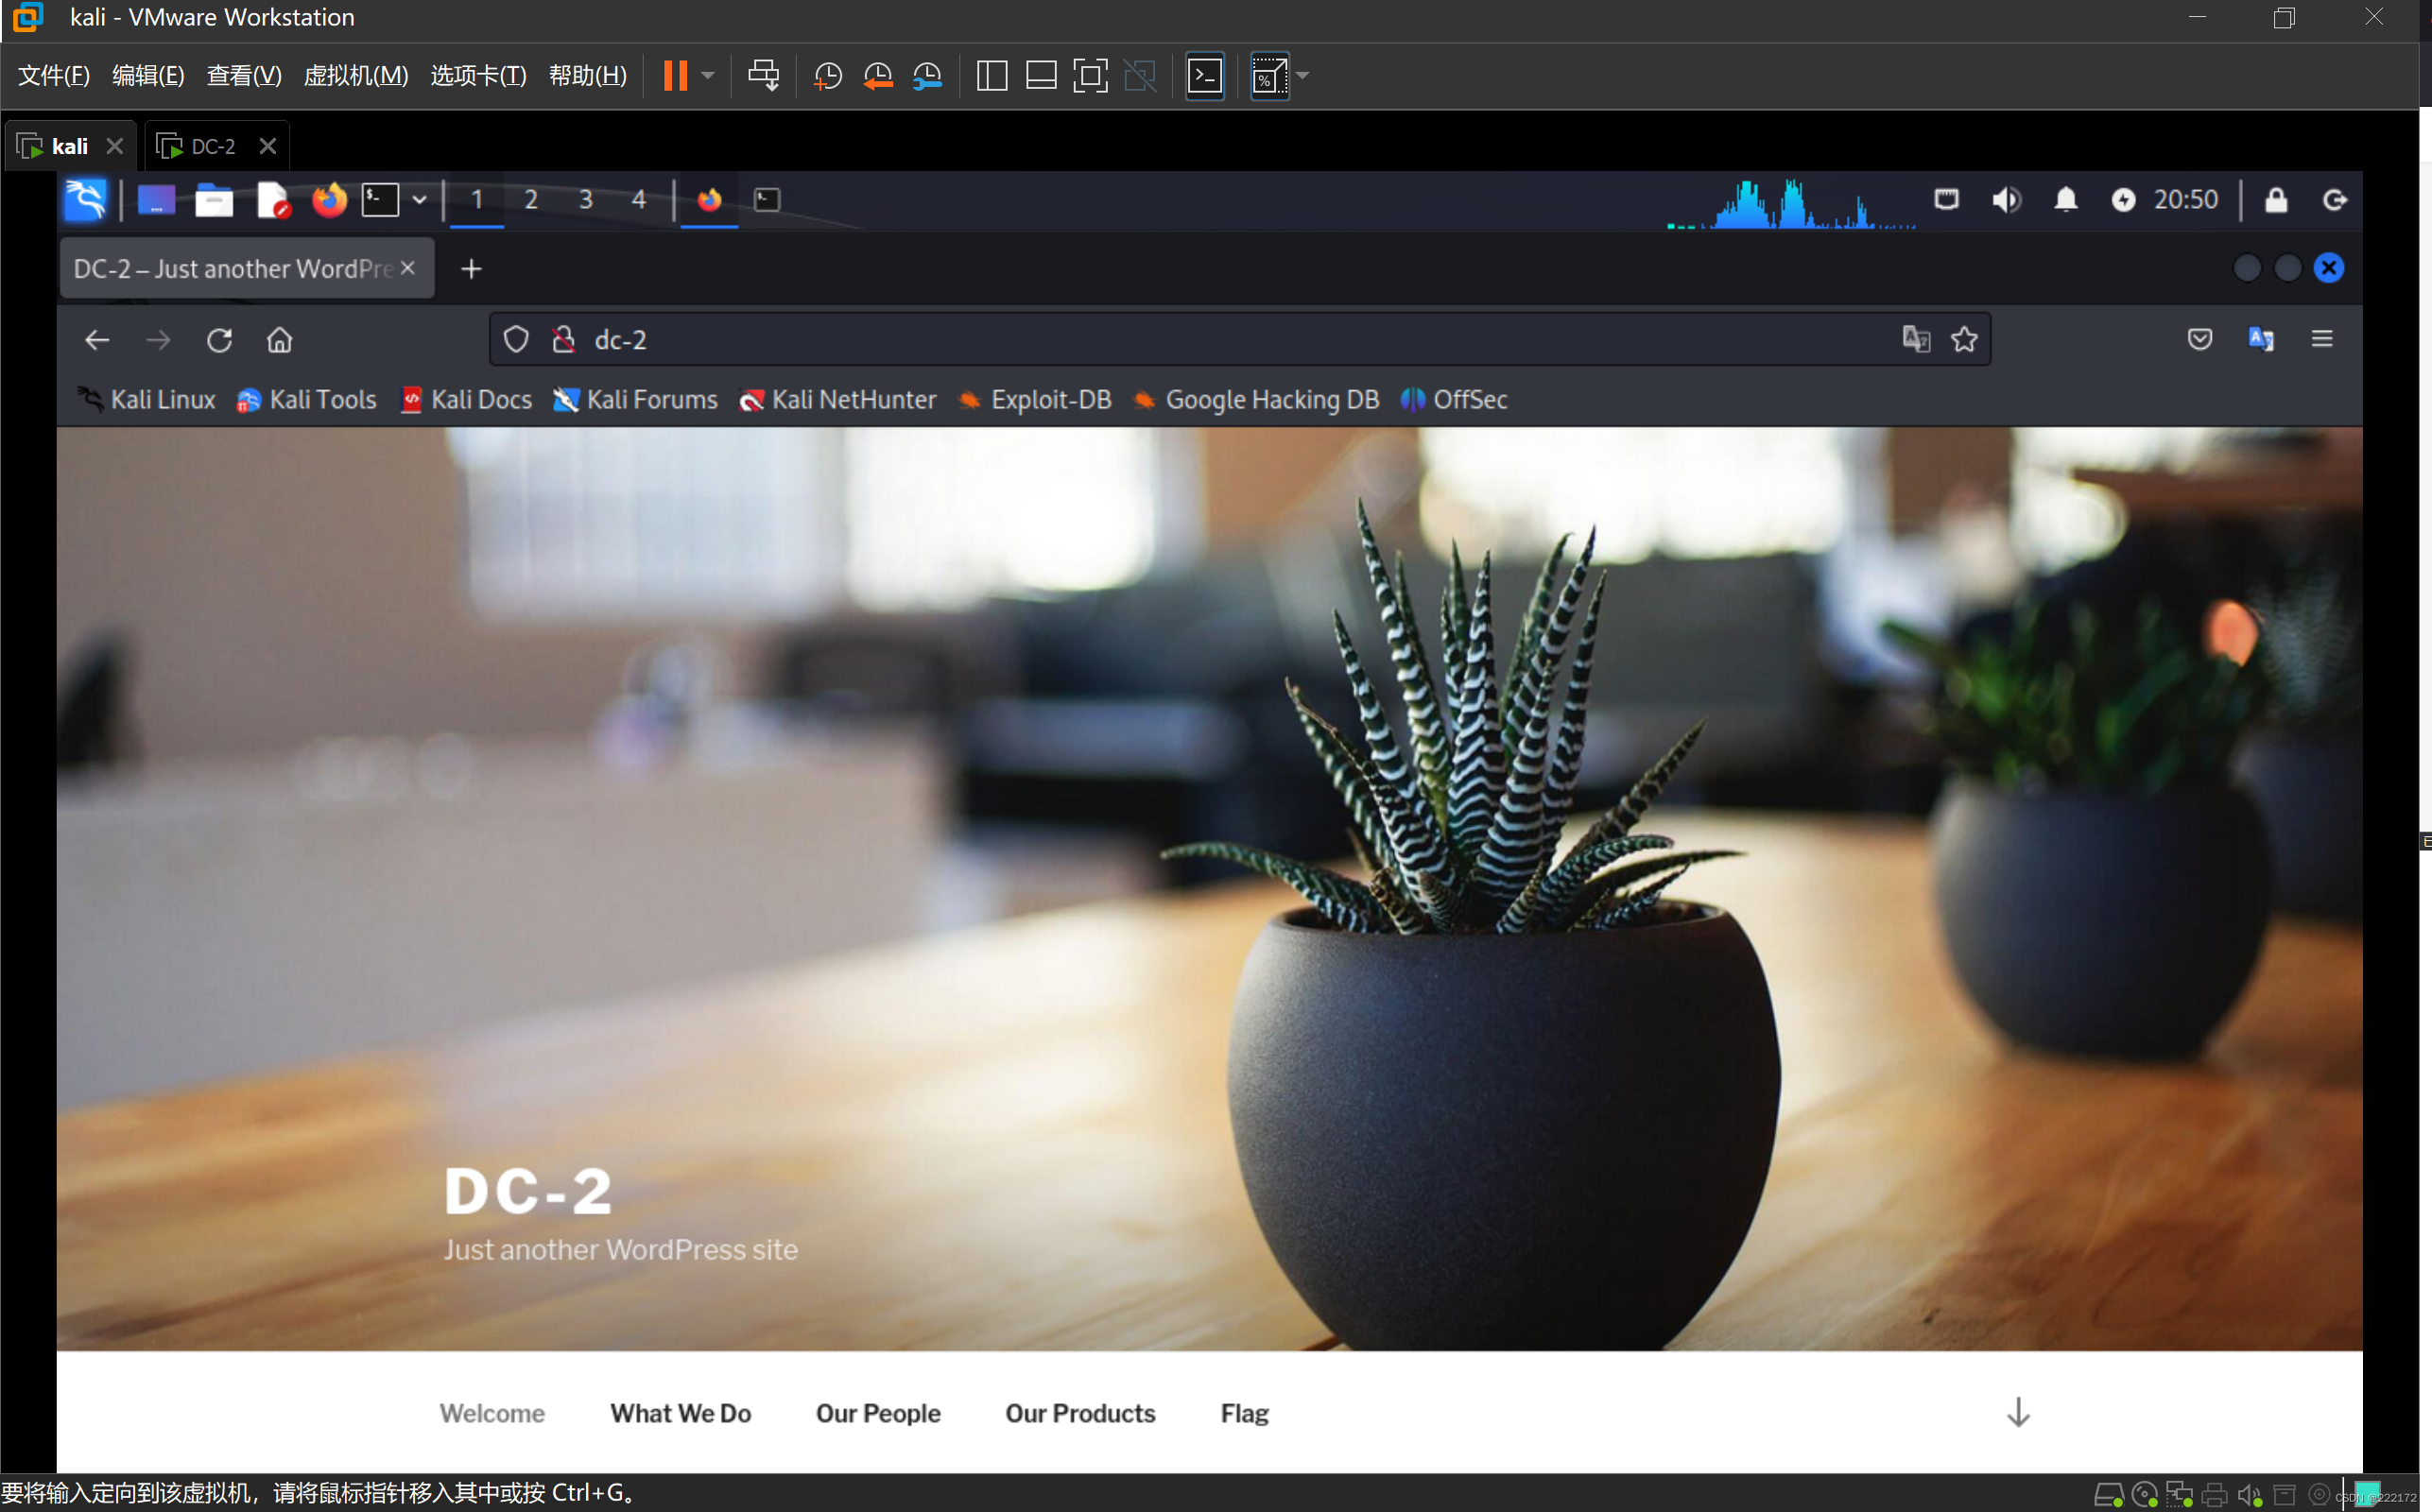Open the Flag page link
The height and width of the screenshot is (1512, 2432).
point(1244,1413)
